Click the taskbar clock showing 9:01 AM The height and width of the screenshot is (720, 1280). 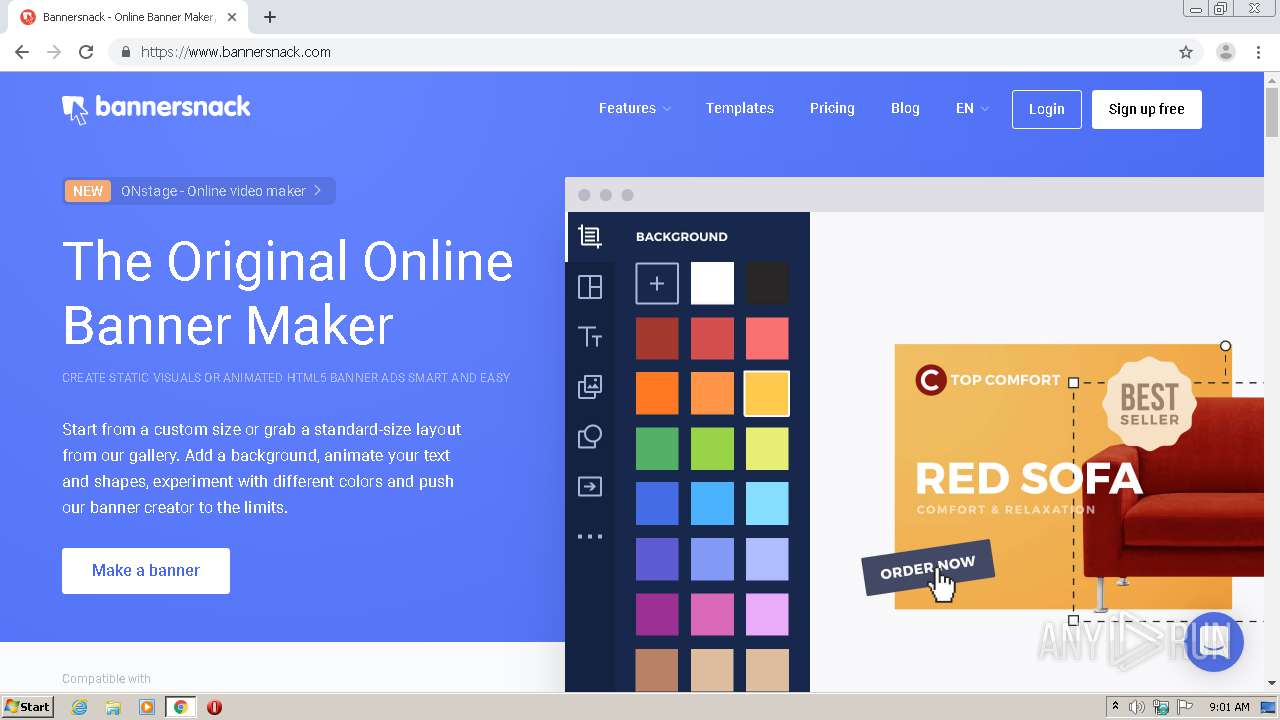[x=1229, y=707]
